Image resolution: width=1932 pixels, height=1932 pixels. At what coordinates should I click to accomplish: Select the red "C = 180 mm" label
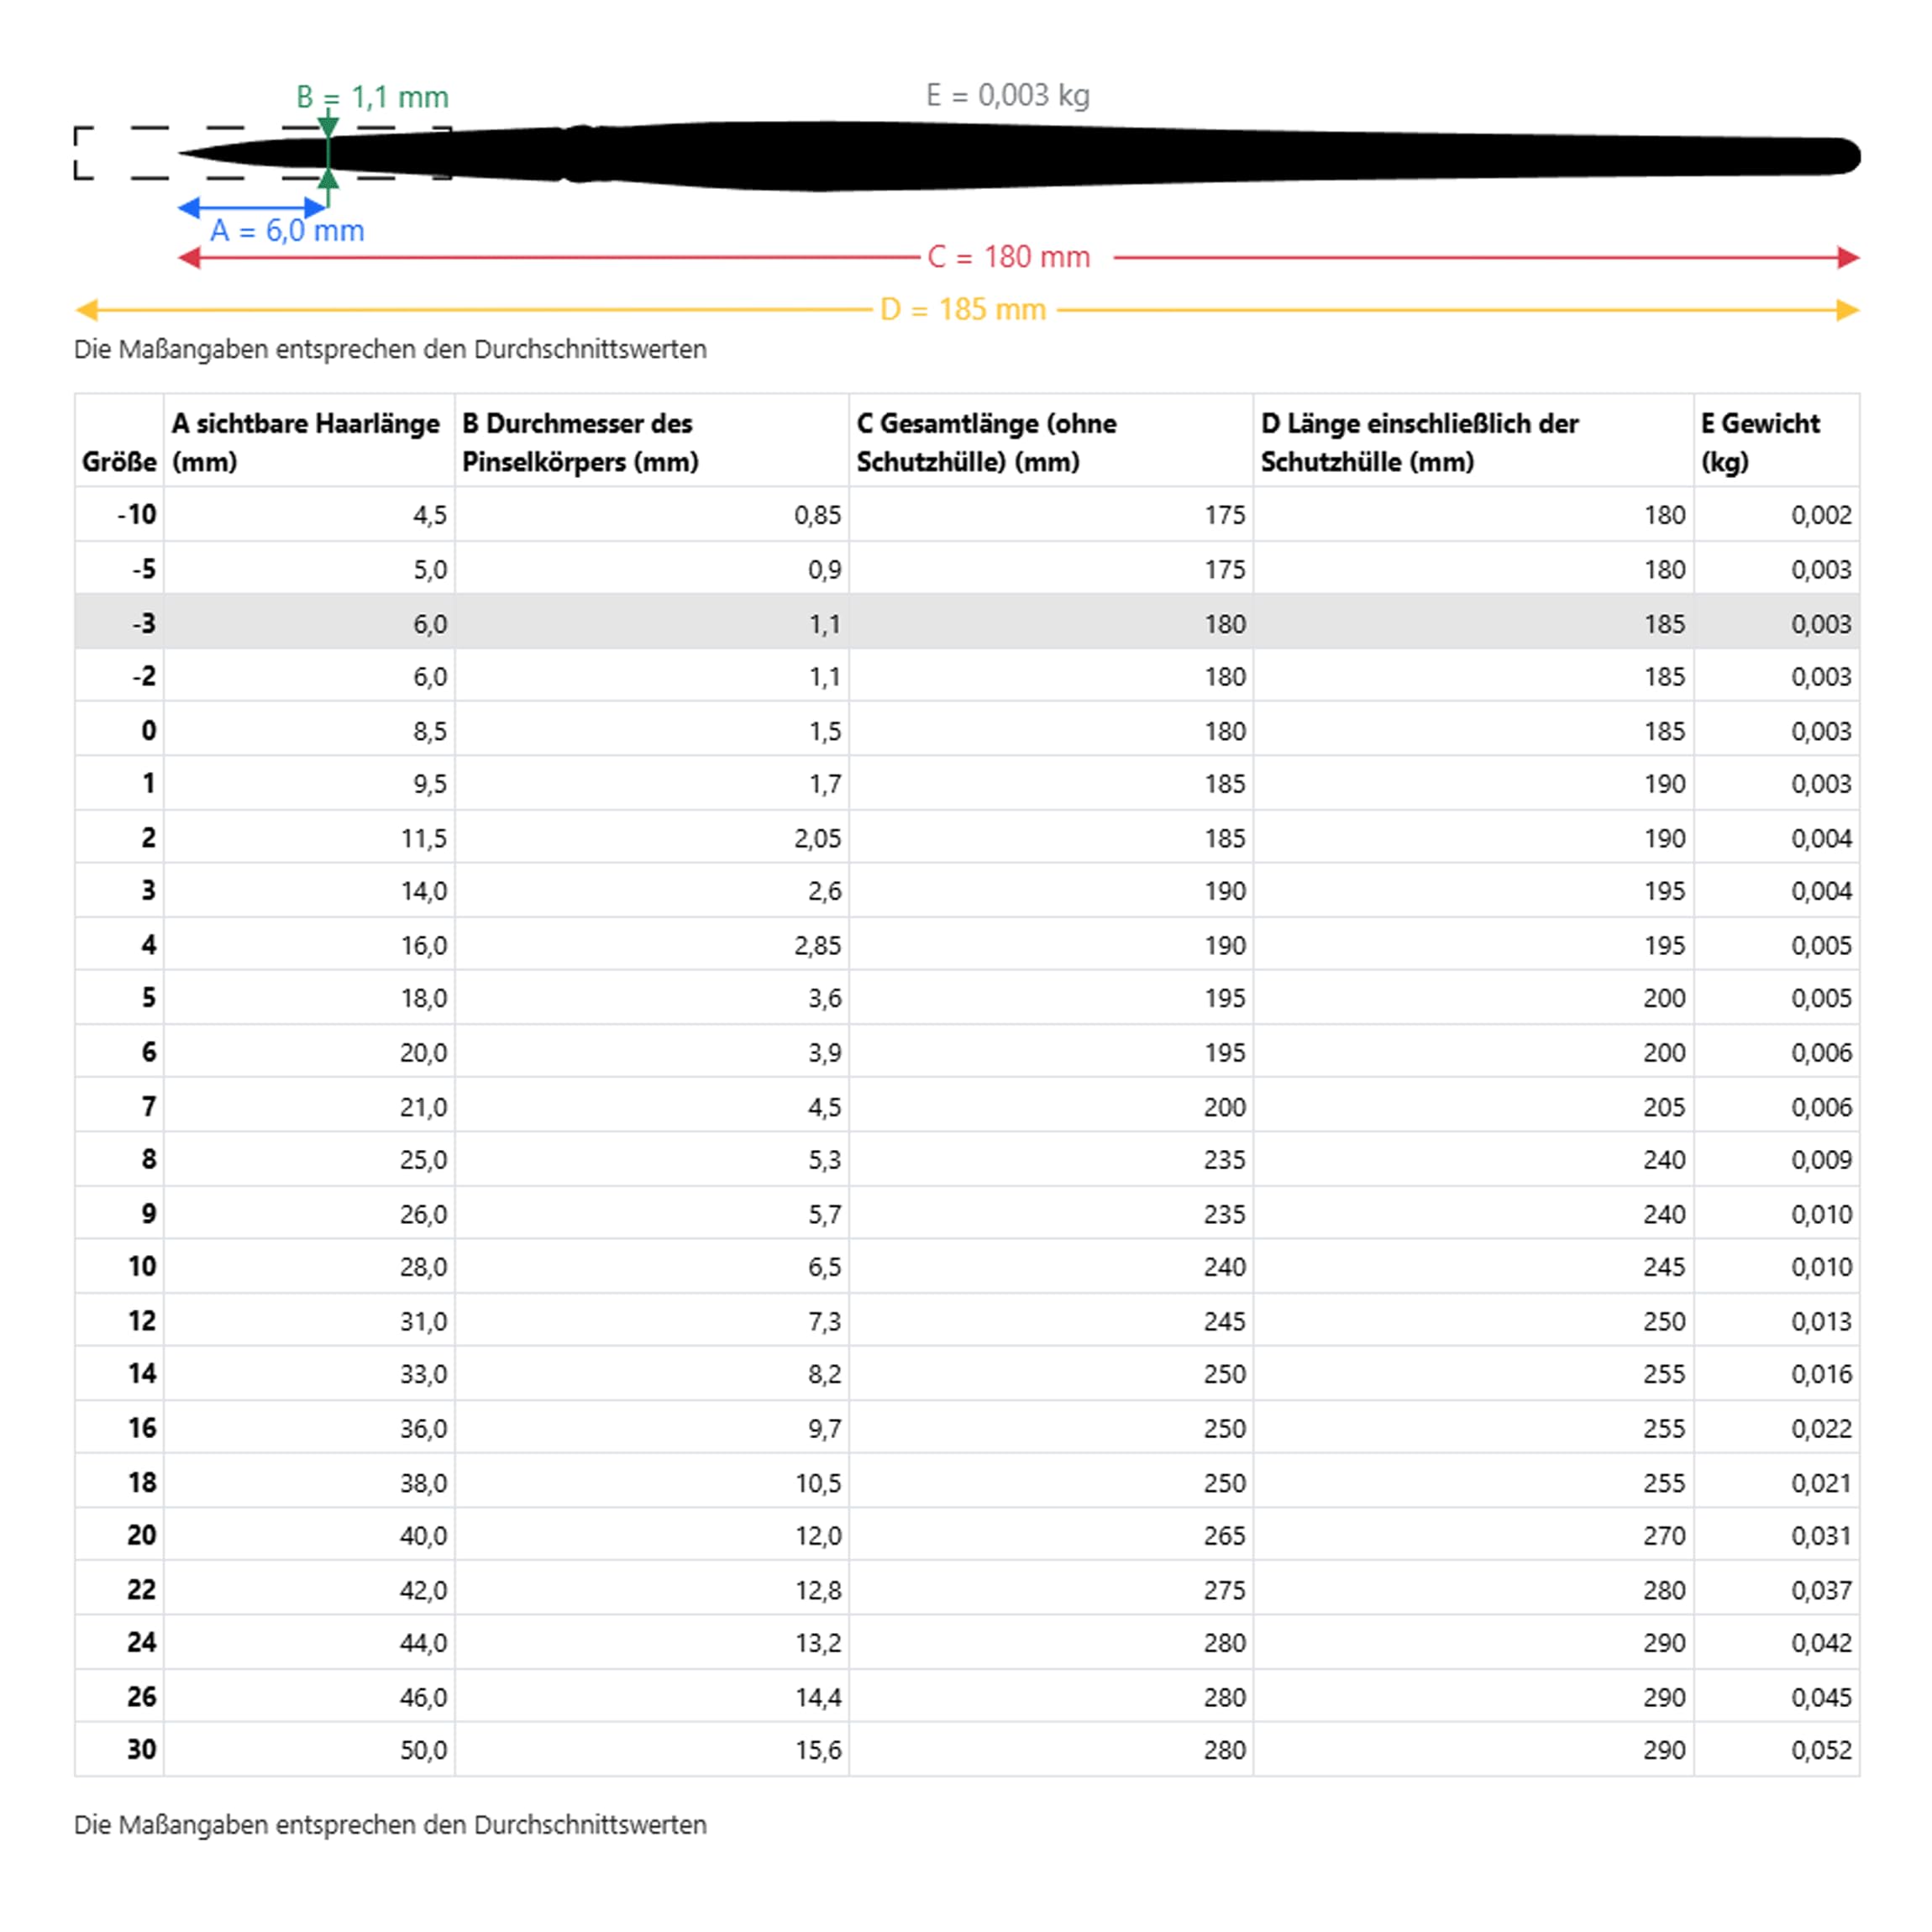click(1008, 257)
